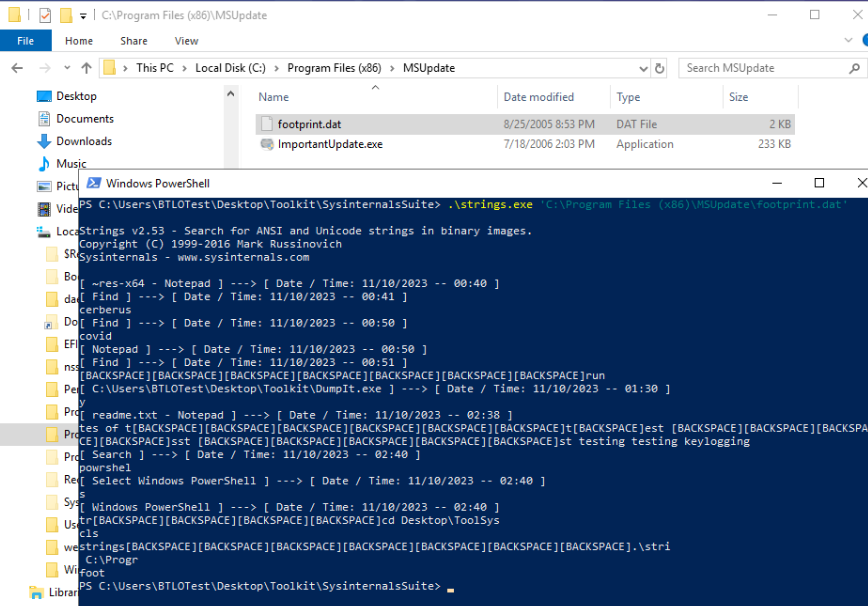Click the www.sysinternals.com text in PowerShell
Image resolution: width=868 pixels, height=606 pixels.
pos(243,257)
